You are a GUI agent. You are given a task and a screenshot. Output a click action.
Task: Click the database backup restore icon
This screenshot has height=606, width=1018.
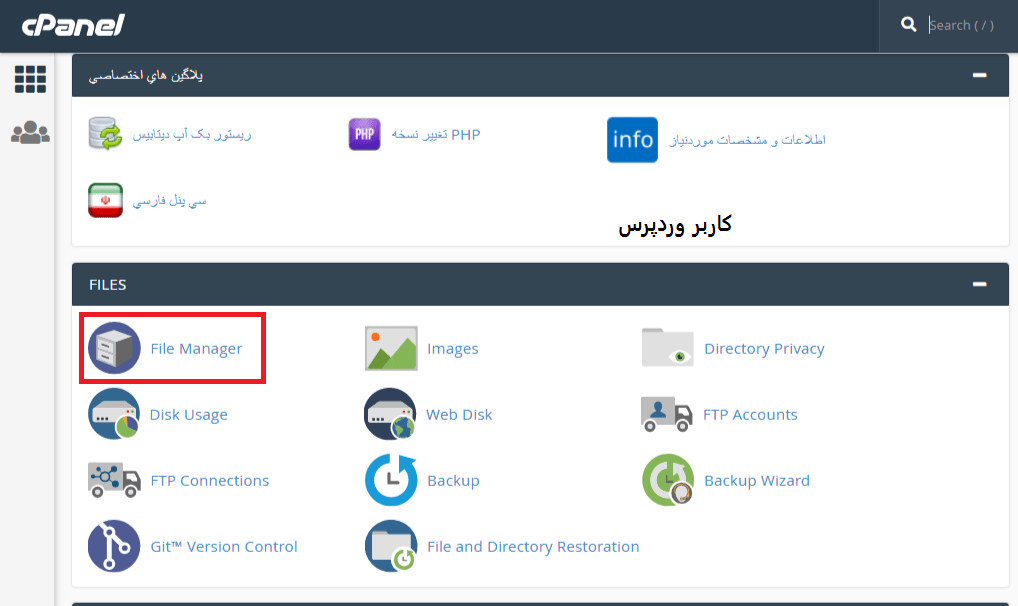105,134
